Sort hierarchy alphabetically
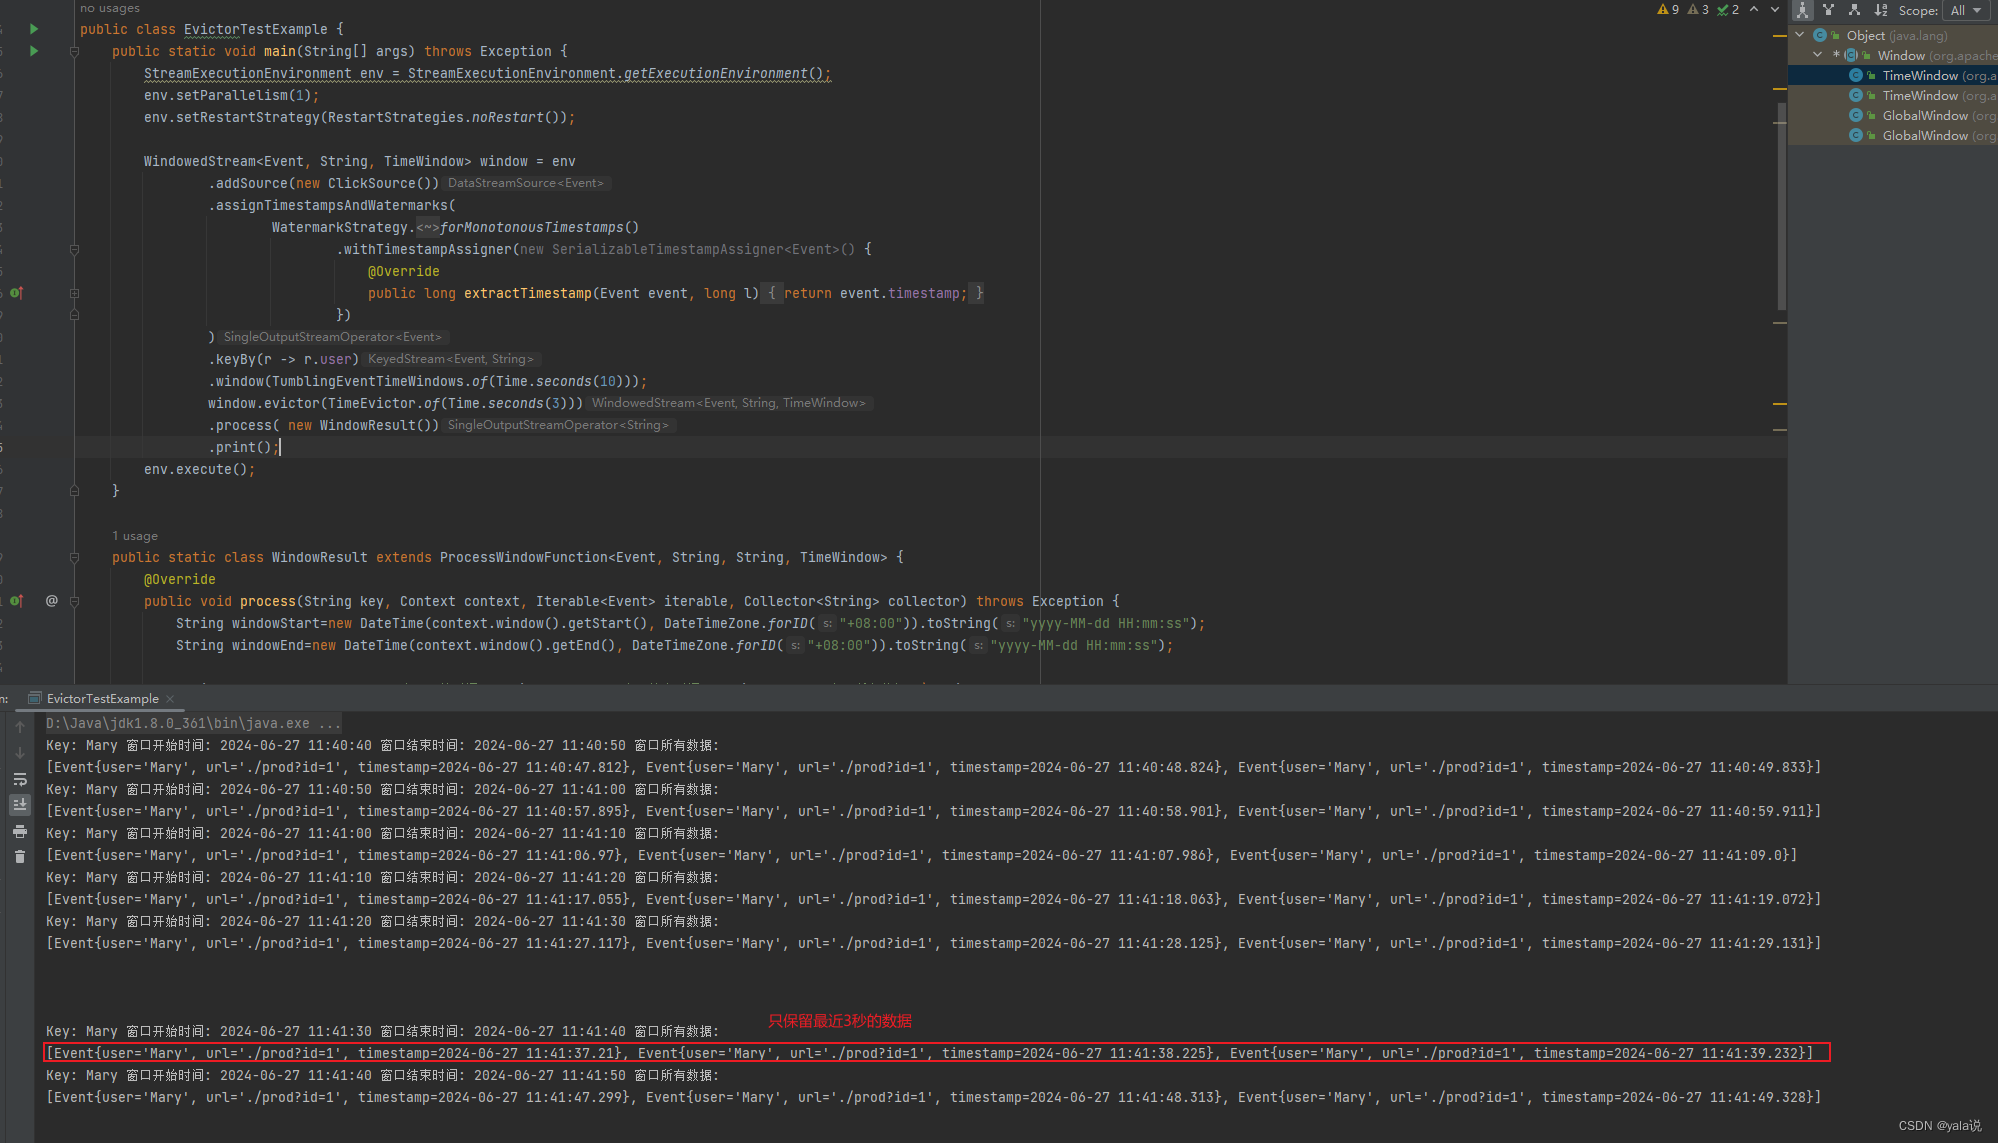Screen dimensions: 1998x1143 (1880, 10)
